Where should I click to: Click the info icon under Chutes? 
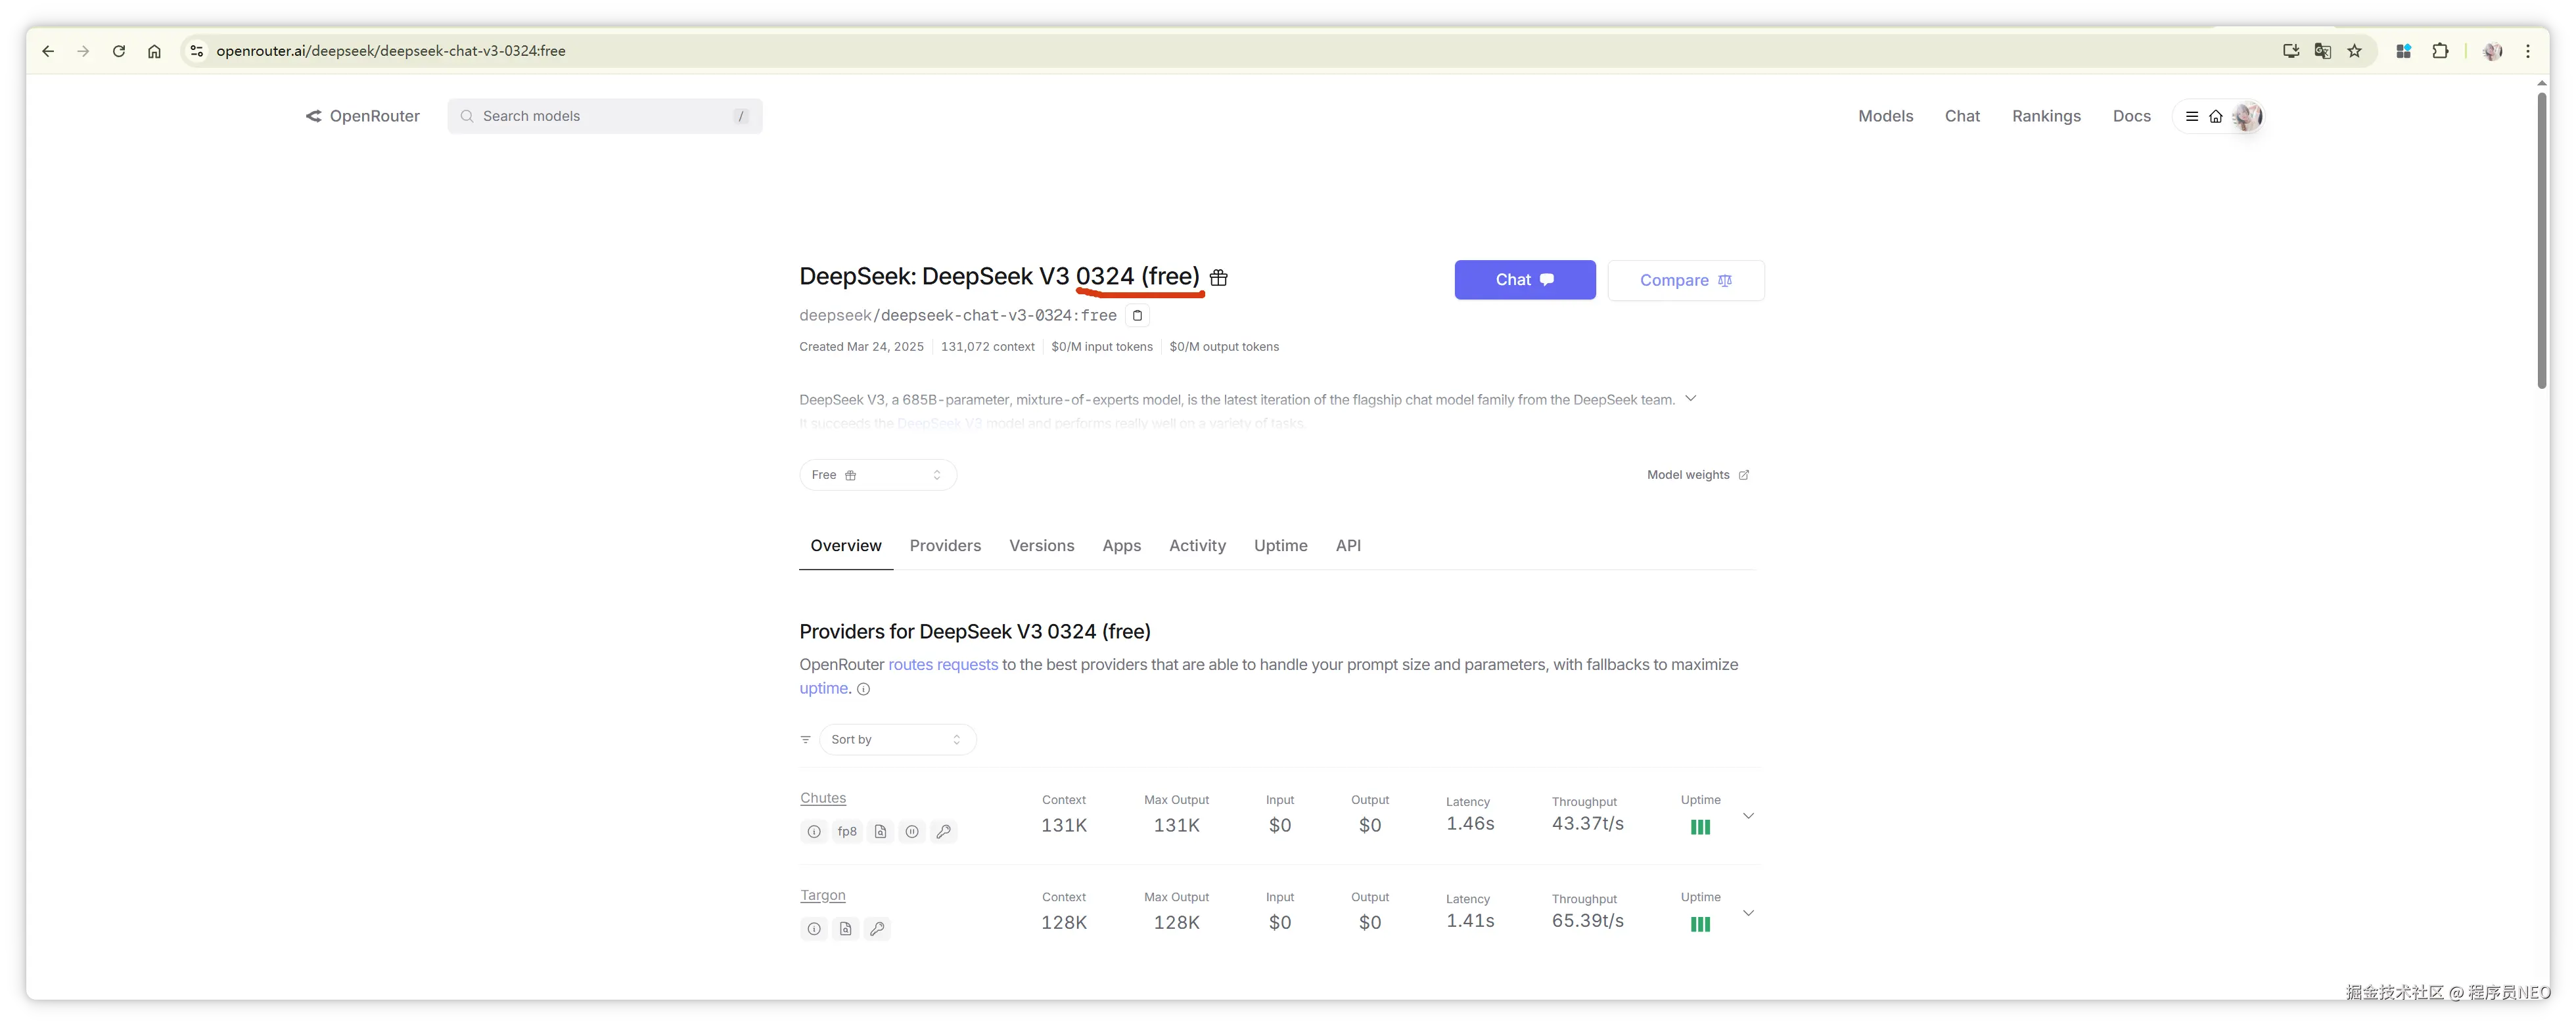(x=814, y=832)
